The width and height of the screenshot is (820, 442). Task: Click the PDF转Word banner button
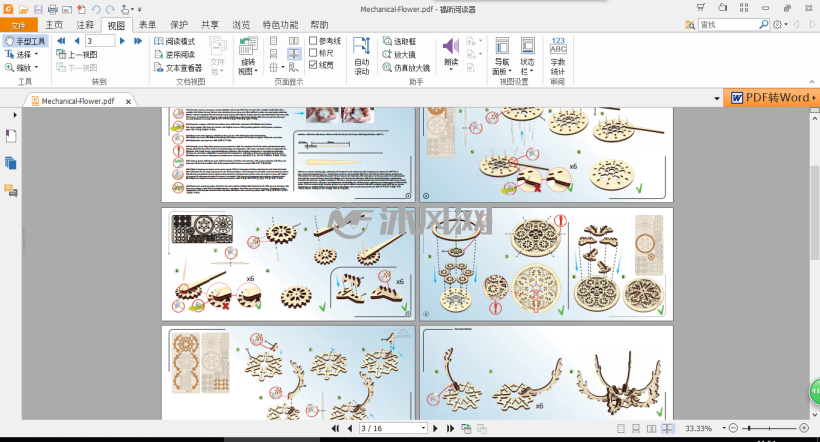[772, 98]
